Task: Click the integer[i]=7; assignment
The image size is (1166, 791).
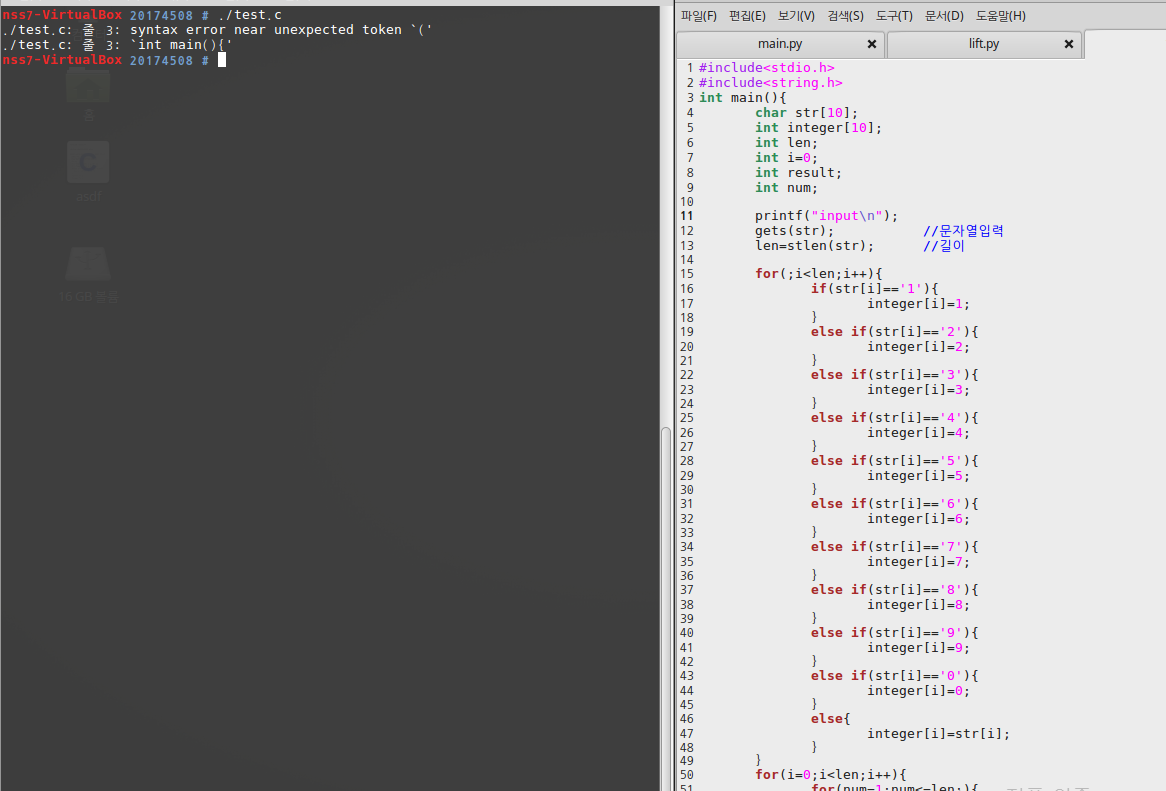Action: (918, 562)
